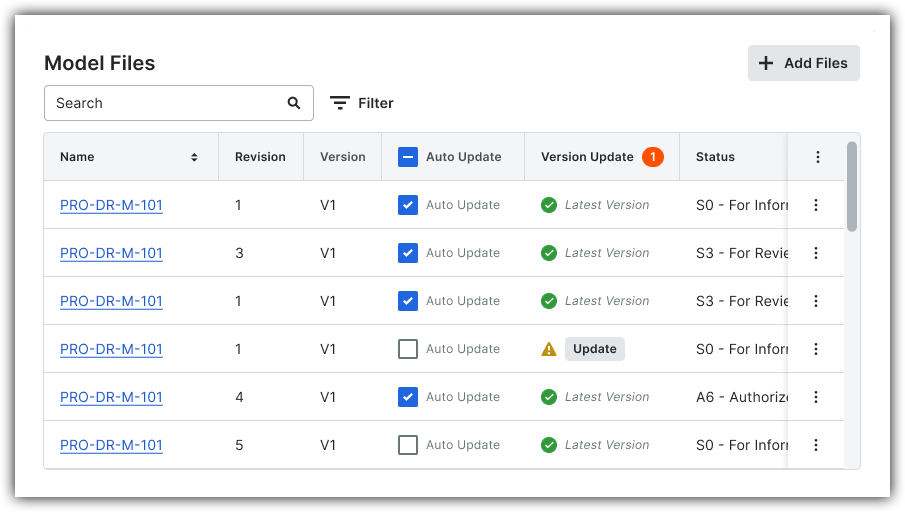Click the orange badge showing 1
This screenshot has height=512, width=905.
(x=653, y=157)
